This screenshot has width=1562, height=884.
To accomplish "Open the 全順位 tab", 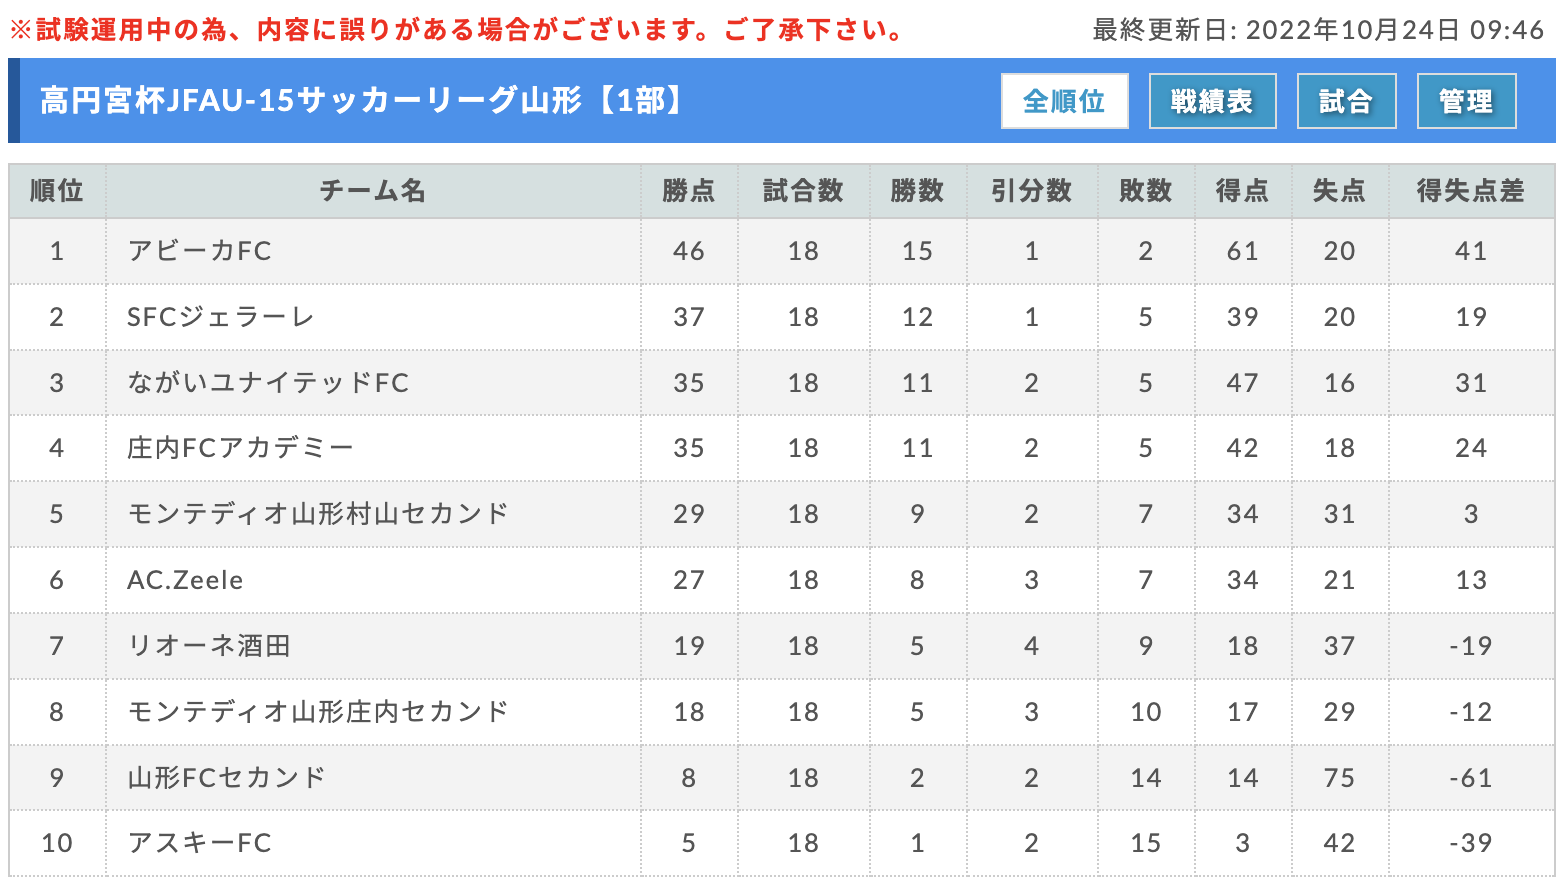I will tap(1064, 101).
